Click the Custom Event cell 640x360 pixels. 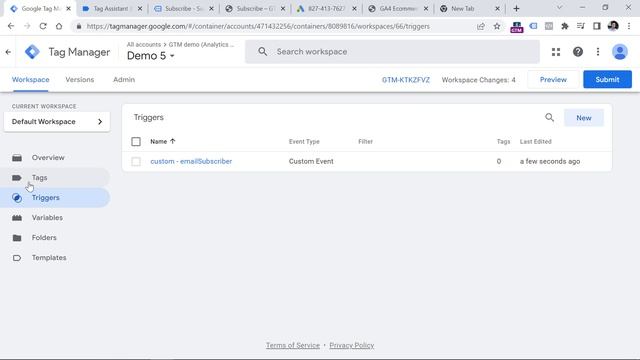pyautogui.click(x=311, y=161)
